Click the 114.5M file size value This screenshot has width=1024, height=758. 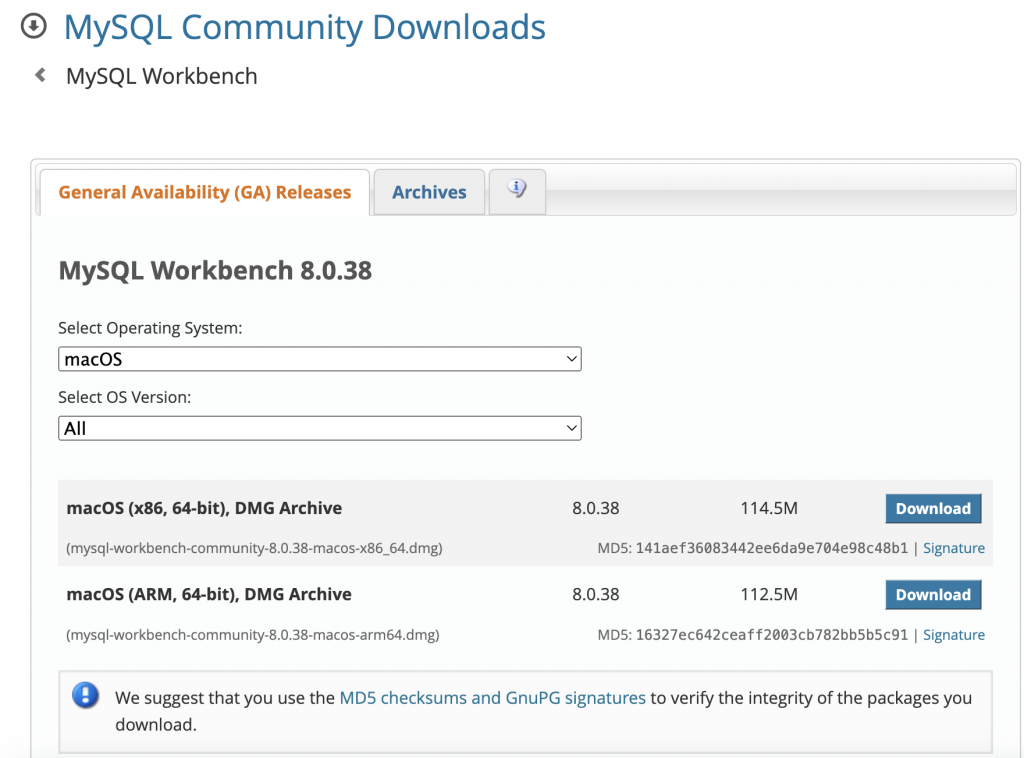point(769,508)
